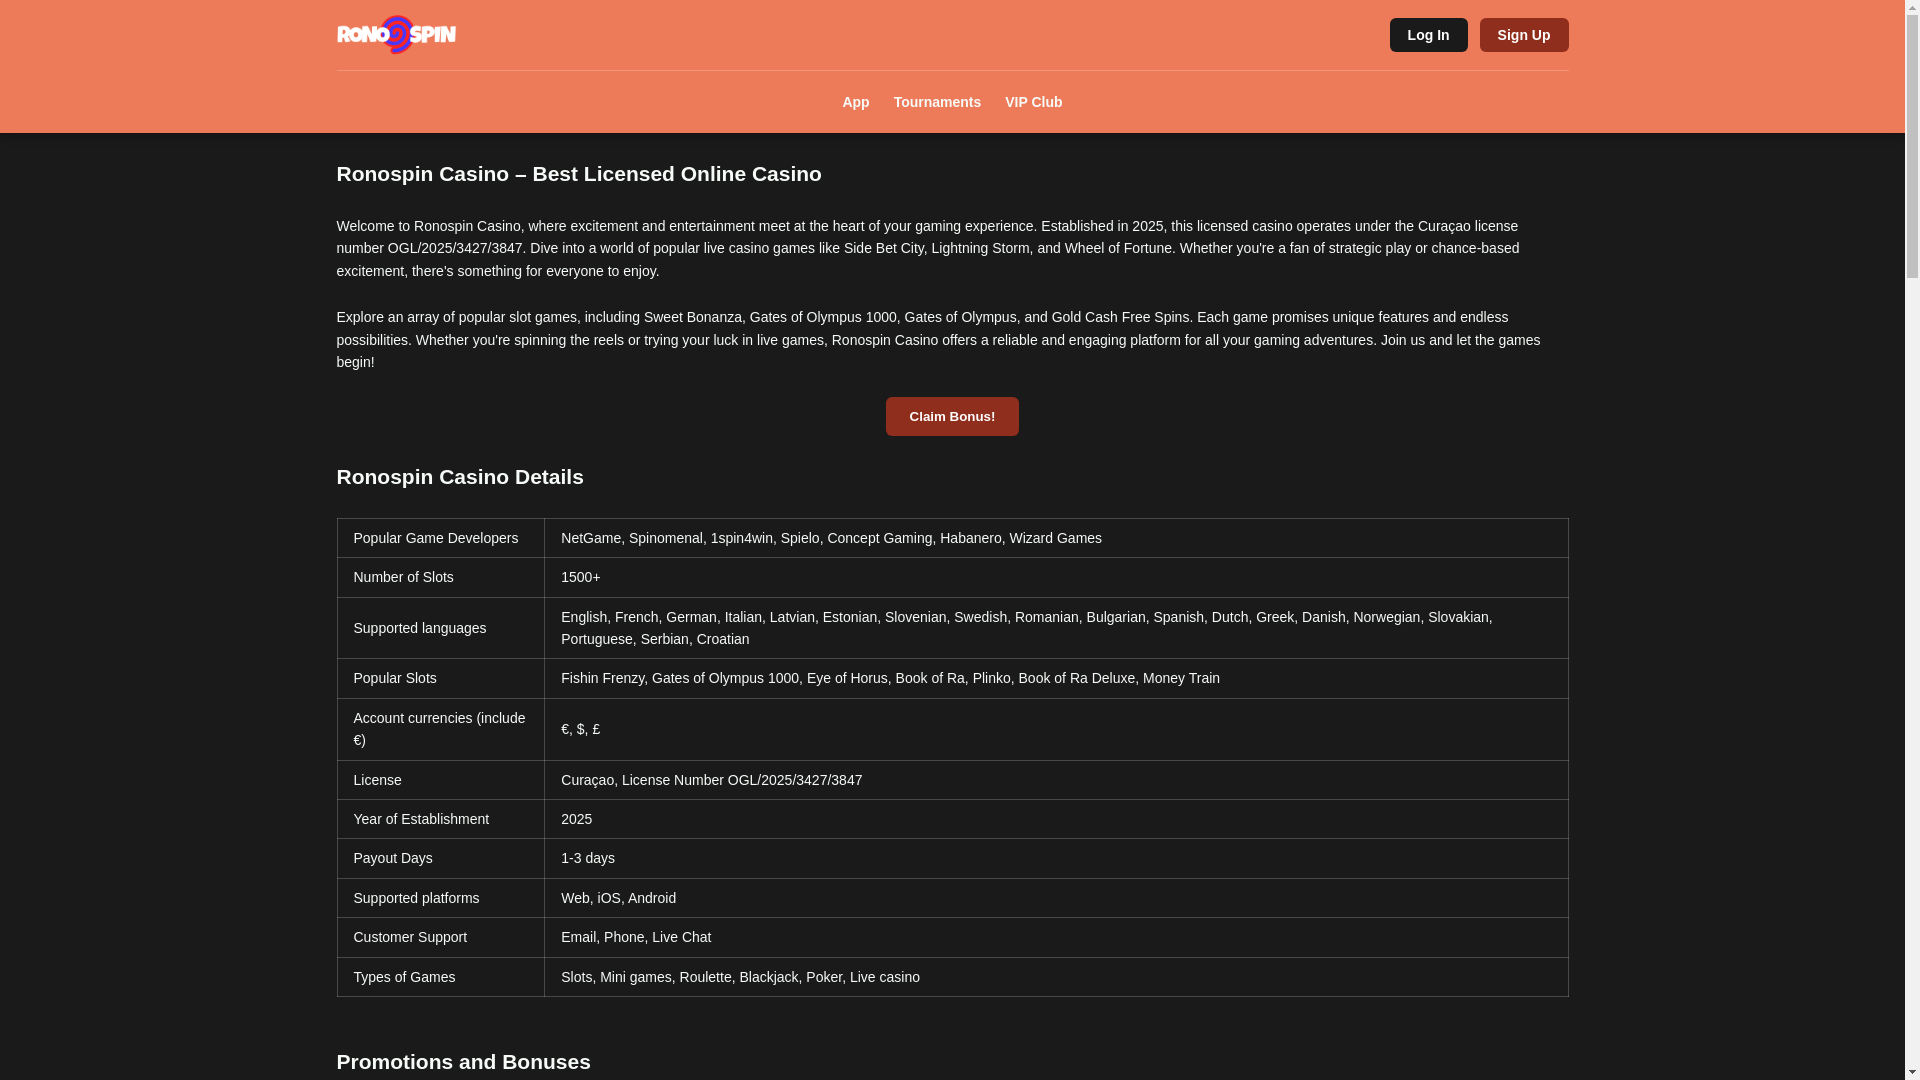Open the VIP Club page
The width and height of the screenshot is (1920, 1080).
coord(1033,102)
